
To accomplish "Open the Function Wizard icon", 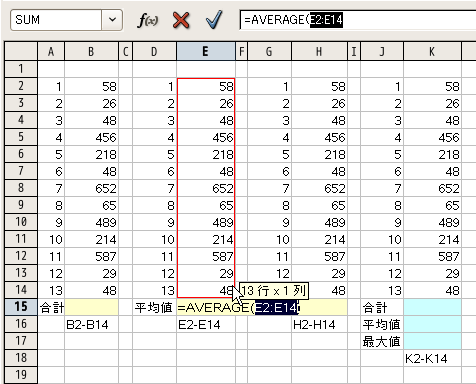I will 148,20.
